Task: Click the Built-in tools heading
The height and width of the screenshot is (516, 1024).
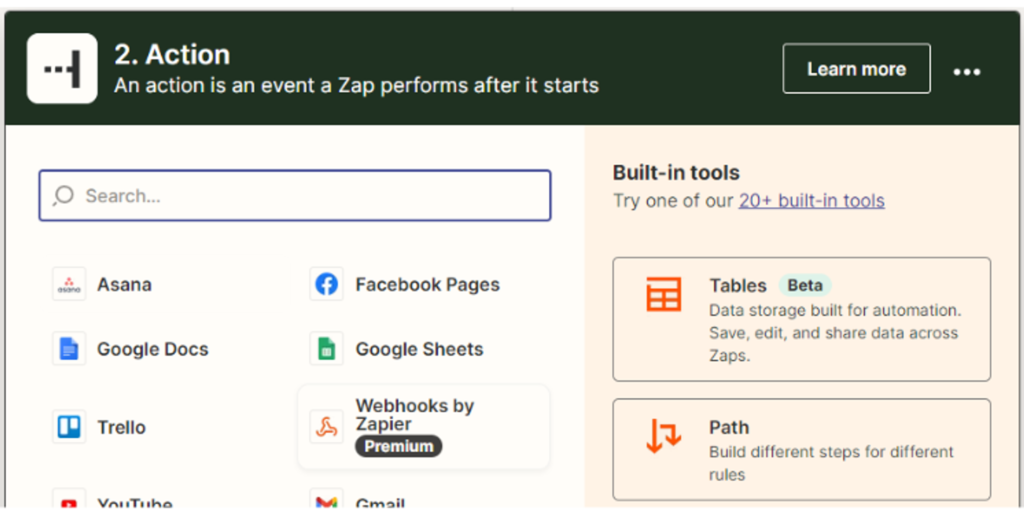Action: pos(676,172)
